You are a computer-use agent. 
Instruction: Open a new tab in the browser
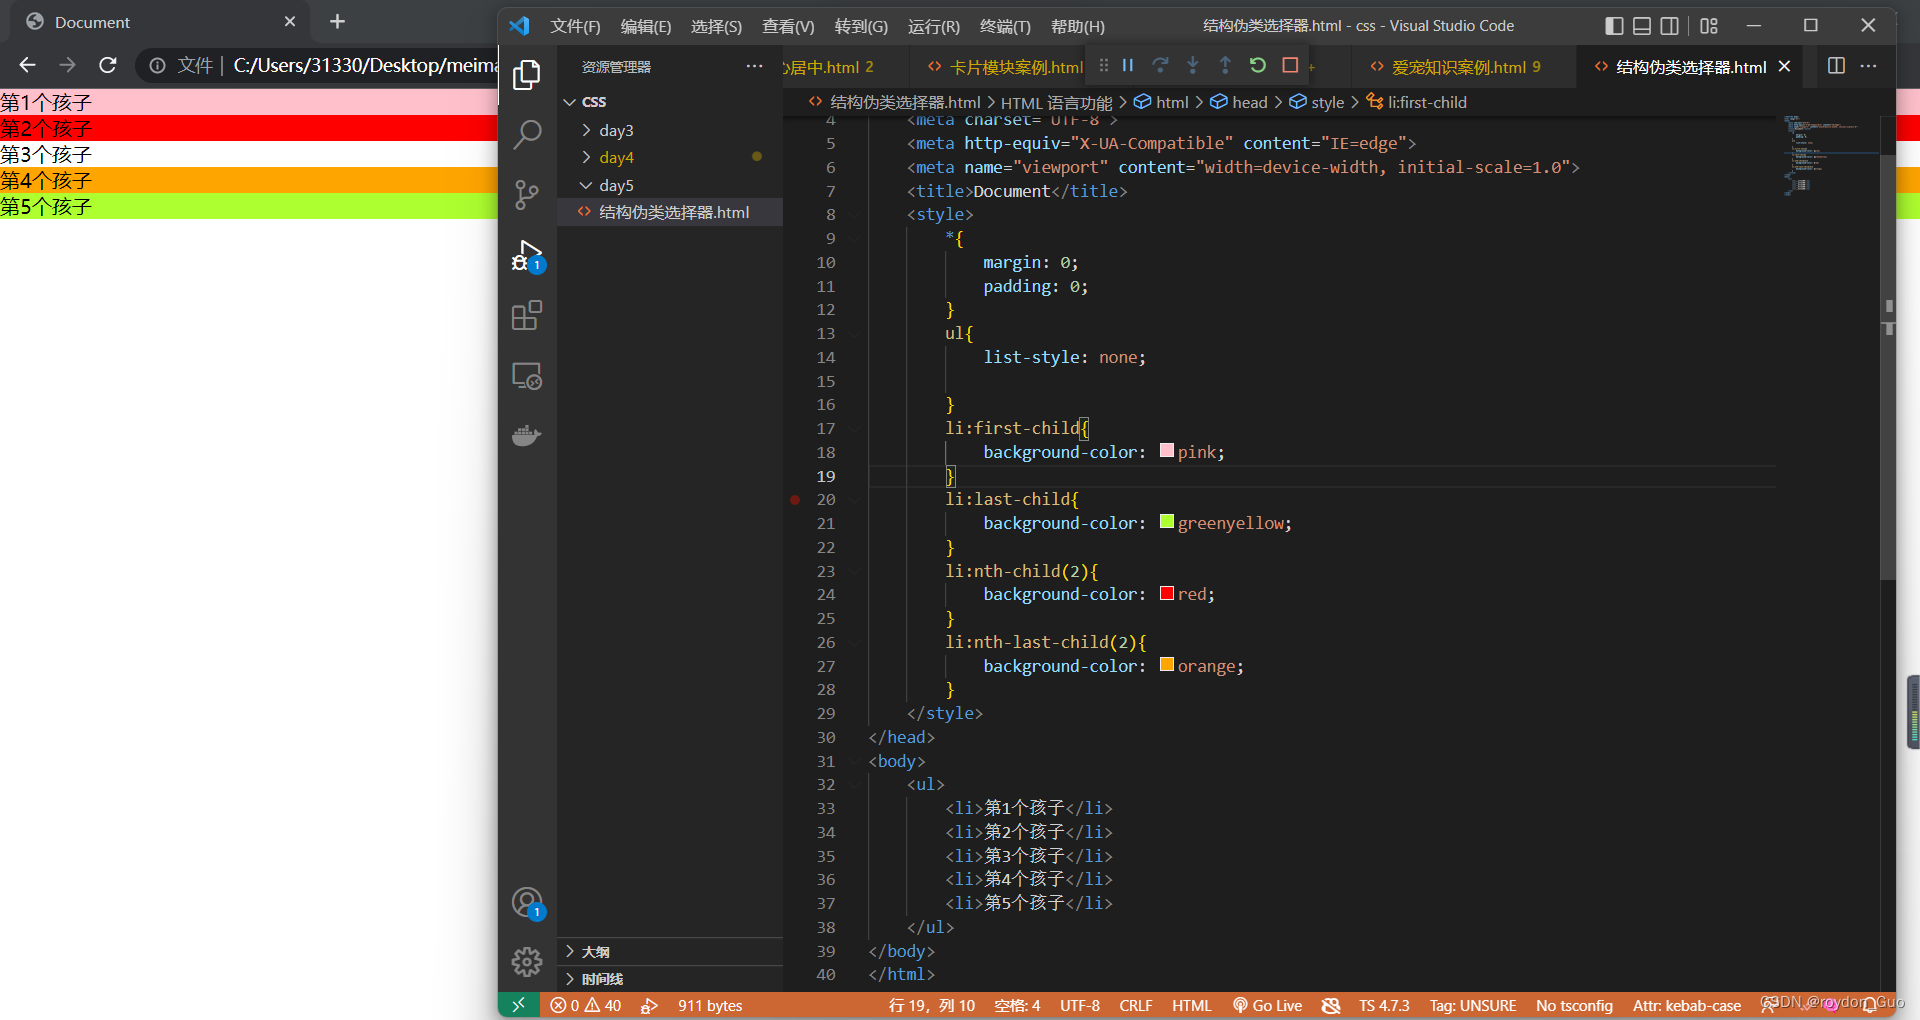tap(337, 21)
